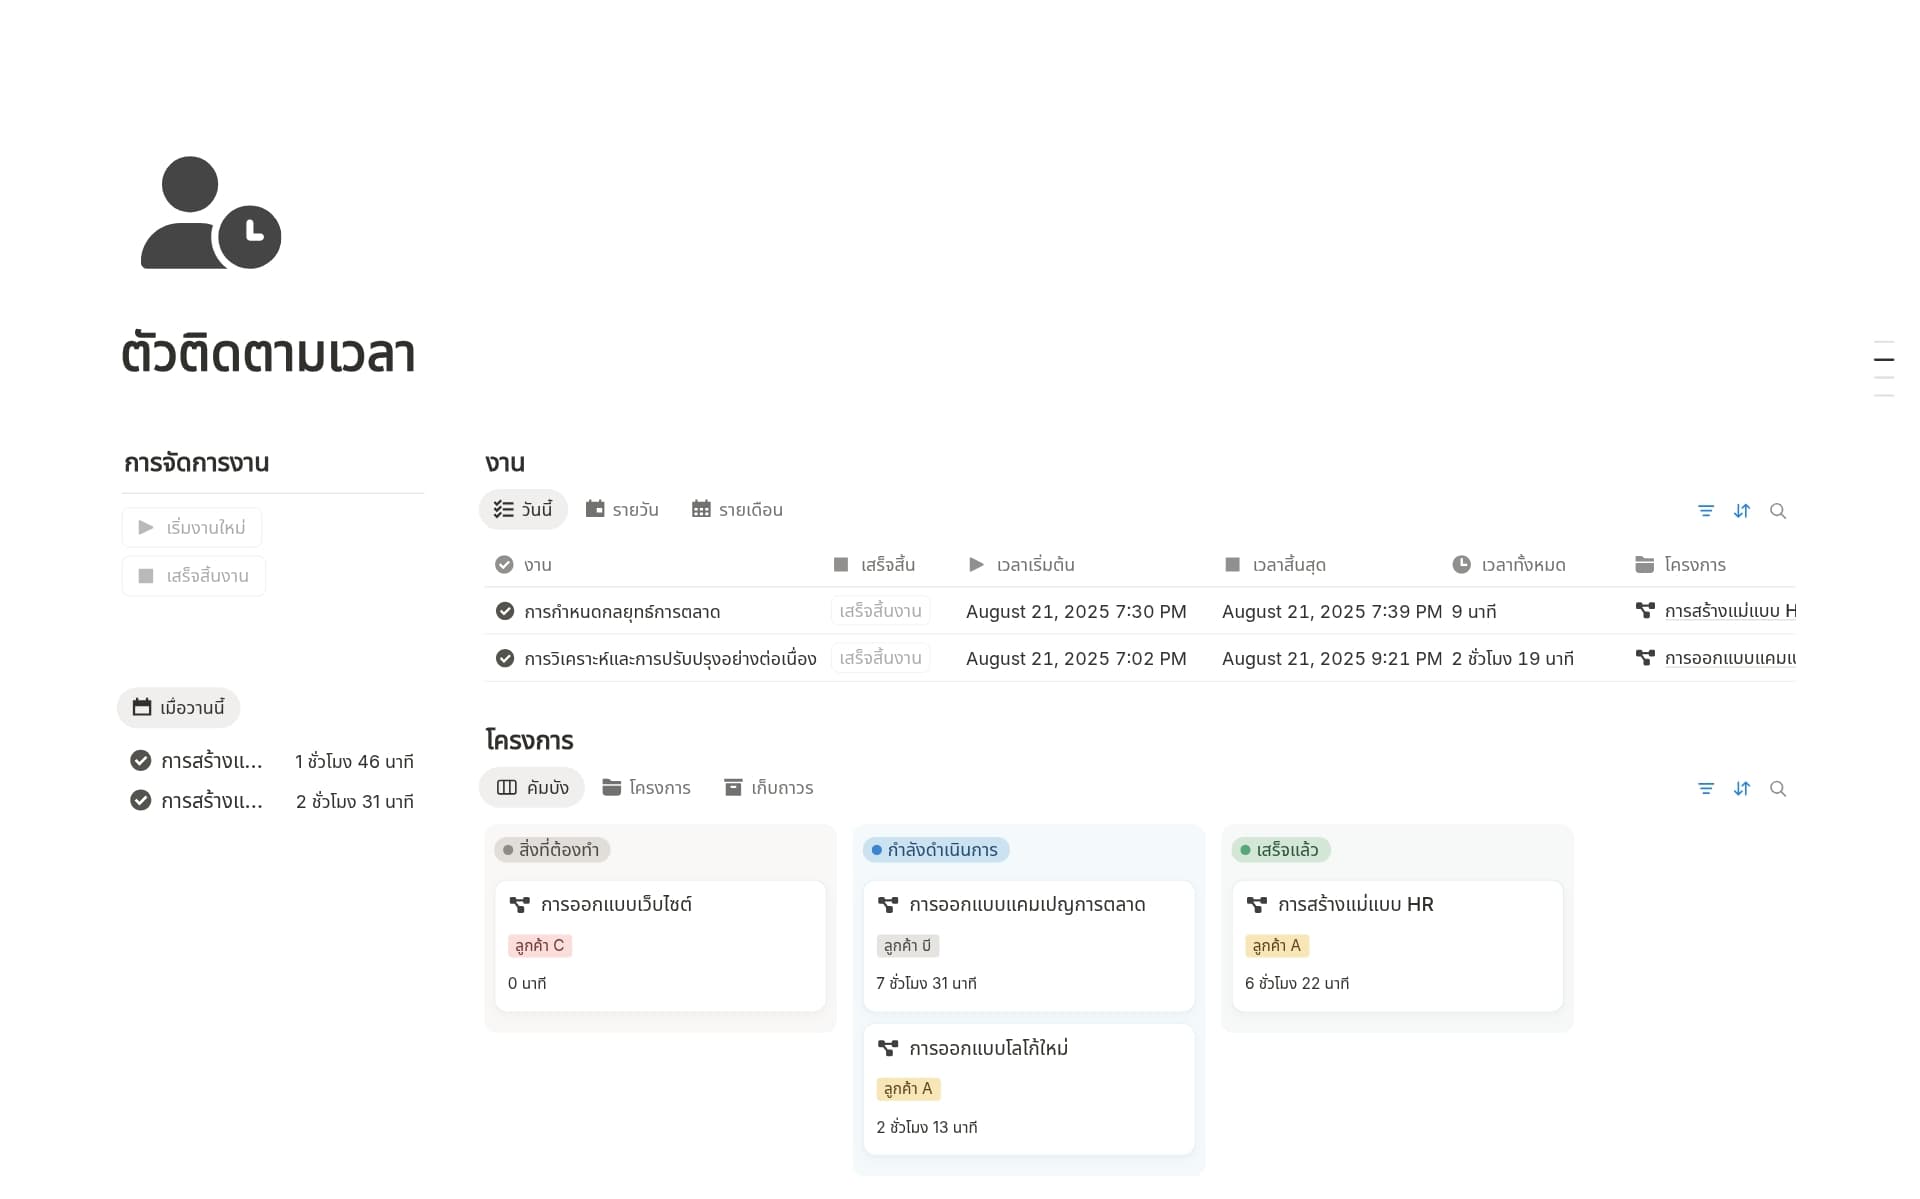Screen dimensions: 1920x1199
Task: Click the person-clock page icon
Action: (211, 213)
